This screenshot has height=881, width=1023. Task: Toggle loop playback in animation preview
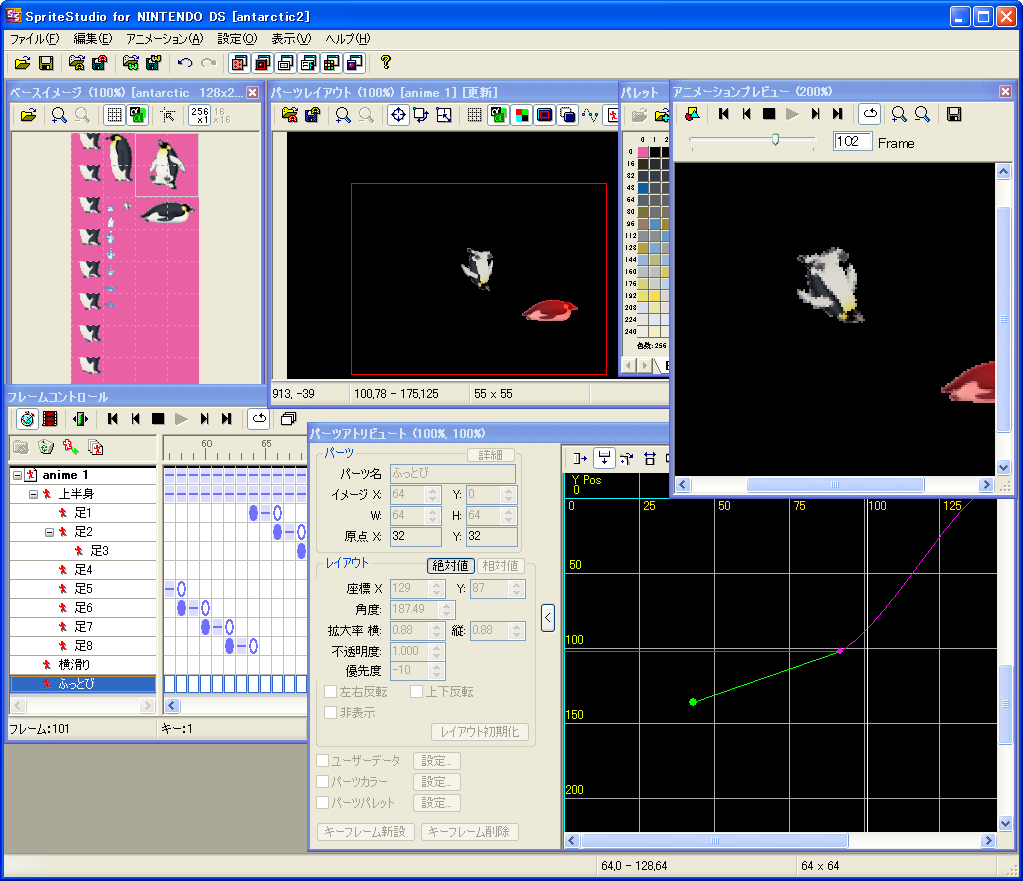[870, 114]
